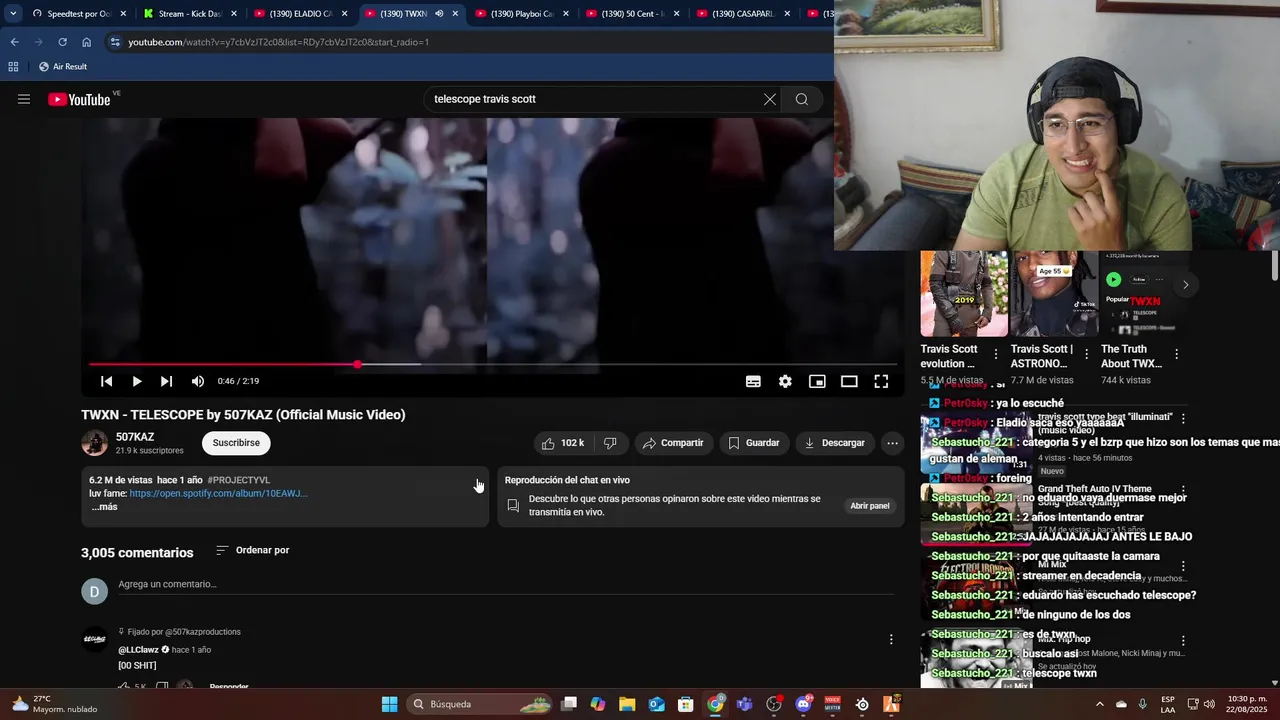Open more actions menu beside Descargar
The image size is (1280, 720).
coord(892,443)
